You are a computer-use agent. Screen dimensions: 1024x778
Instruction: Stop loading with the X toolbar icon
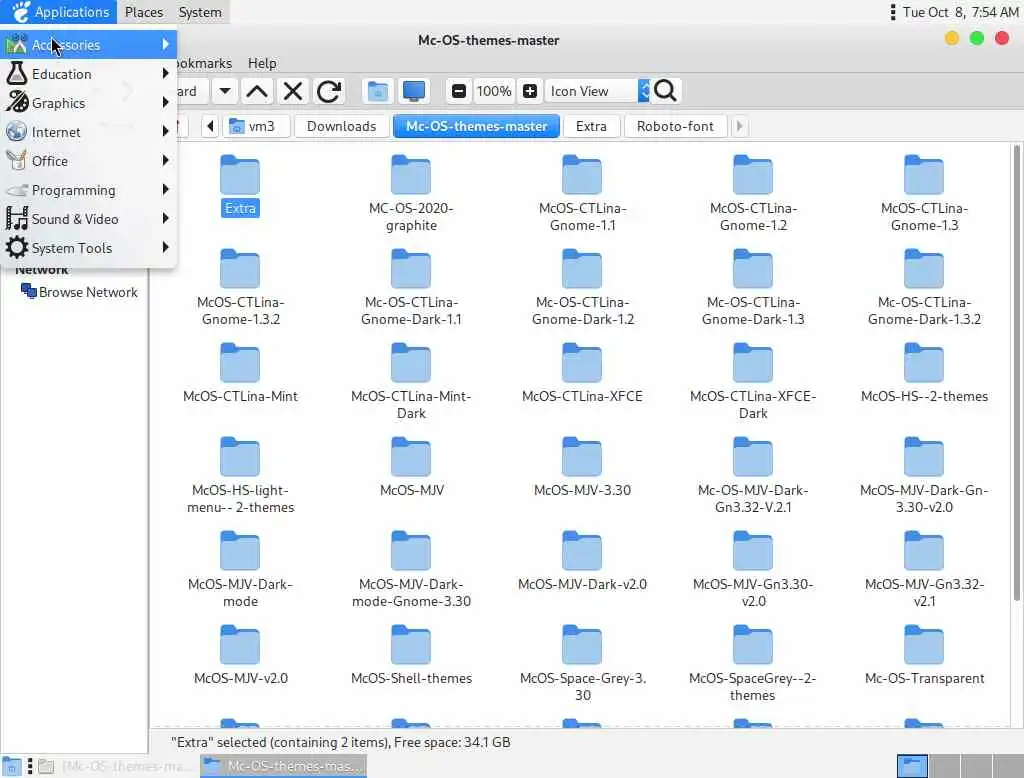pyautogui.click(x=293, y=91)
